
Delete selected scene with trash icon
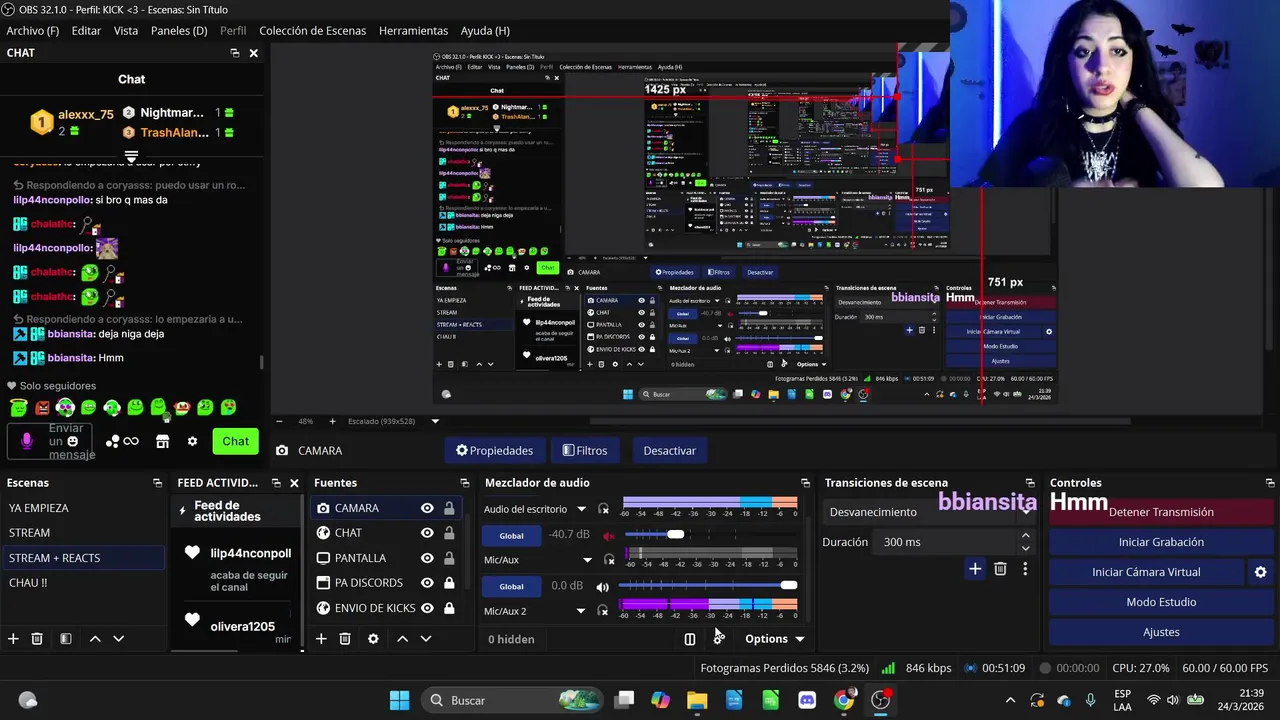(x=37, y=639)
